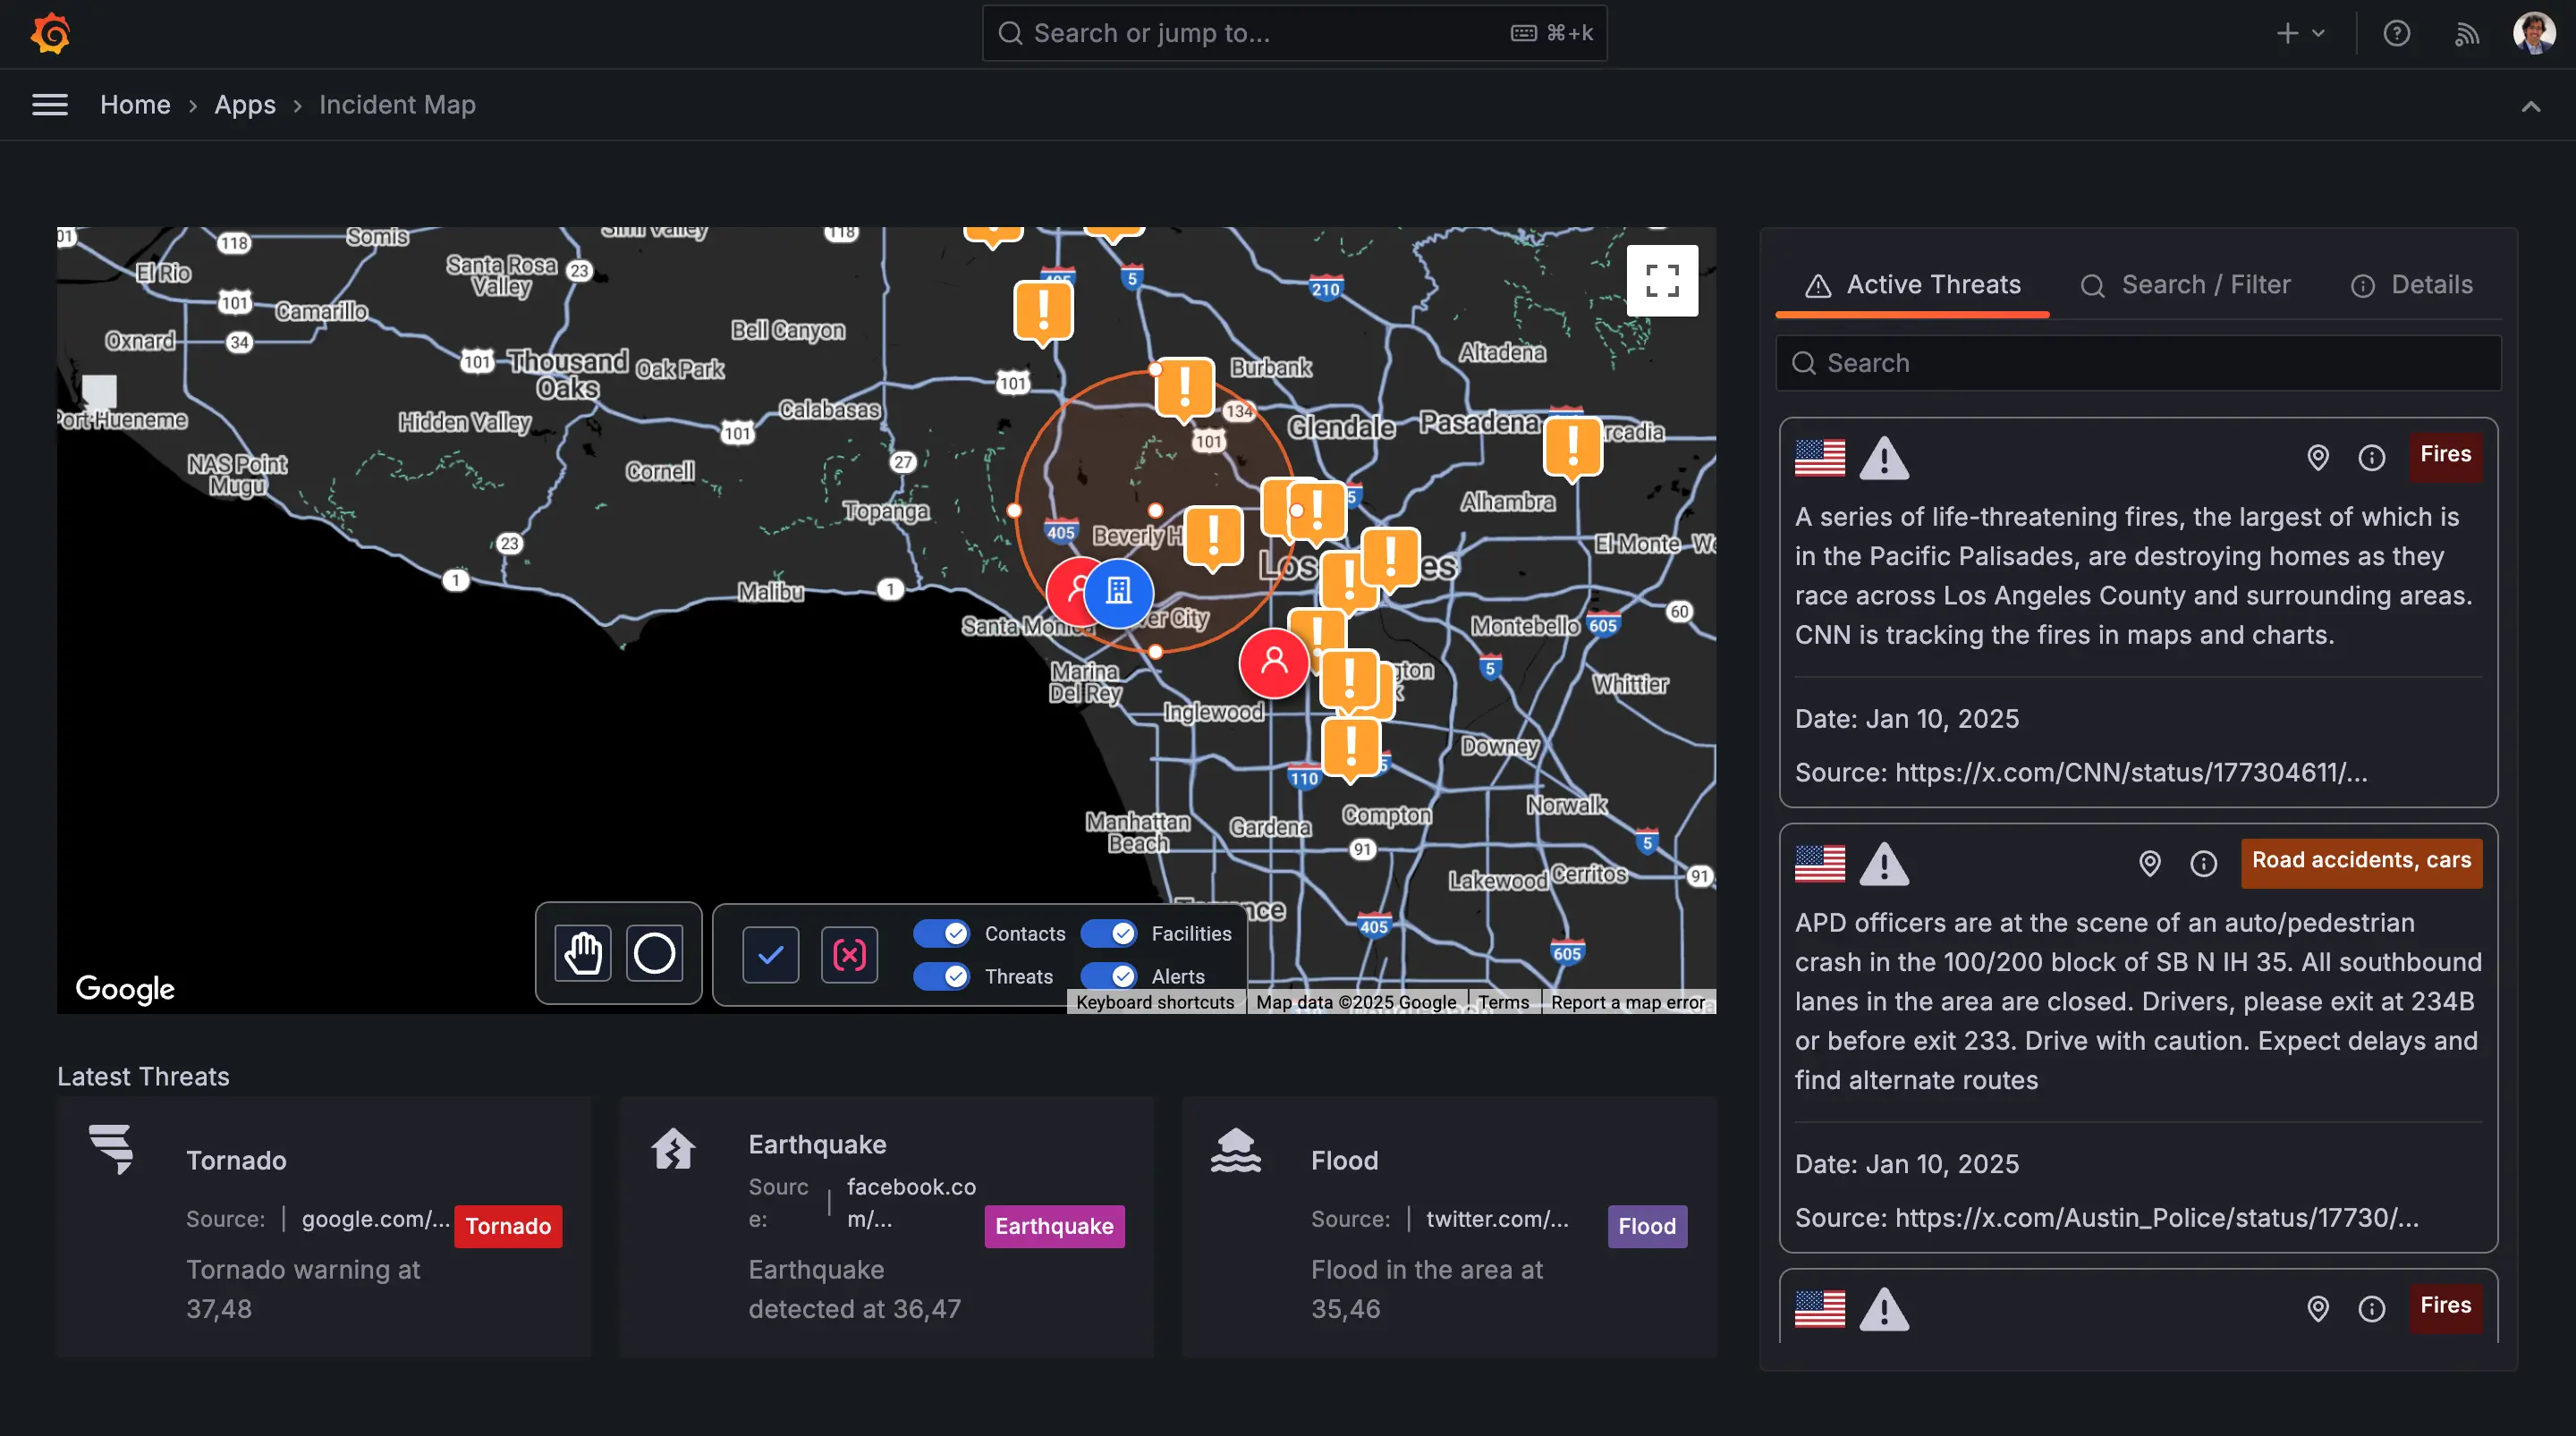2576x1436 pixels.
Task: Collapse the dashboard with the top-right chevron
Action: 2531,107
